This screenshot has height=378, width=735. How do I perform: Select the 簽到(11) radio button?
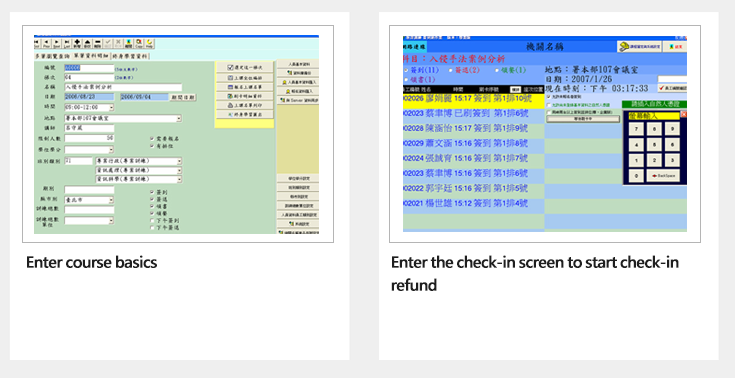(405, 70)
